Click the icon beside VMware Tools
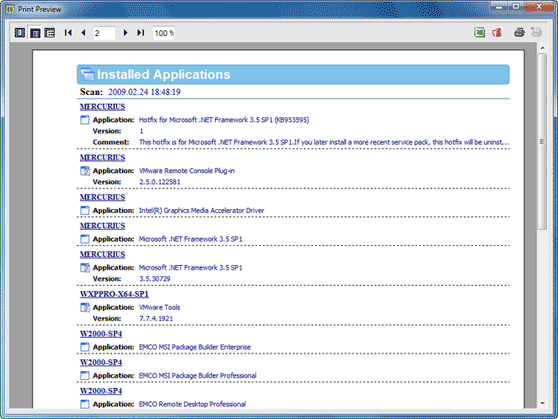 coord(85,307)
